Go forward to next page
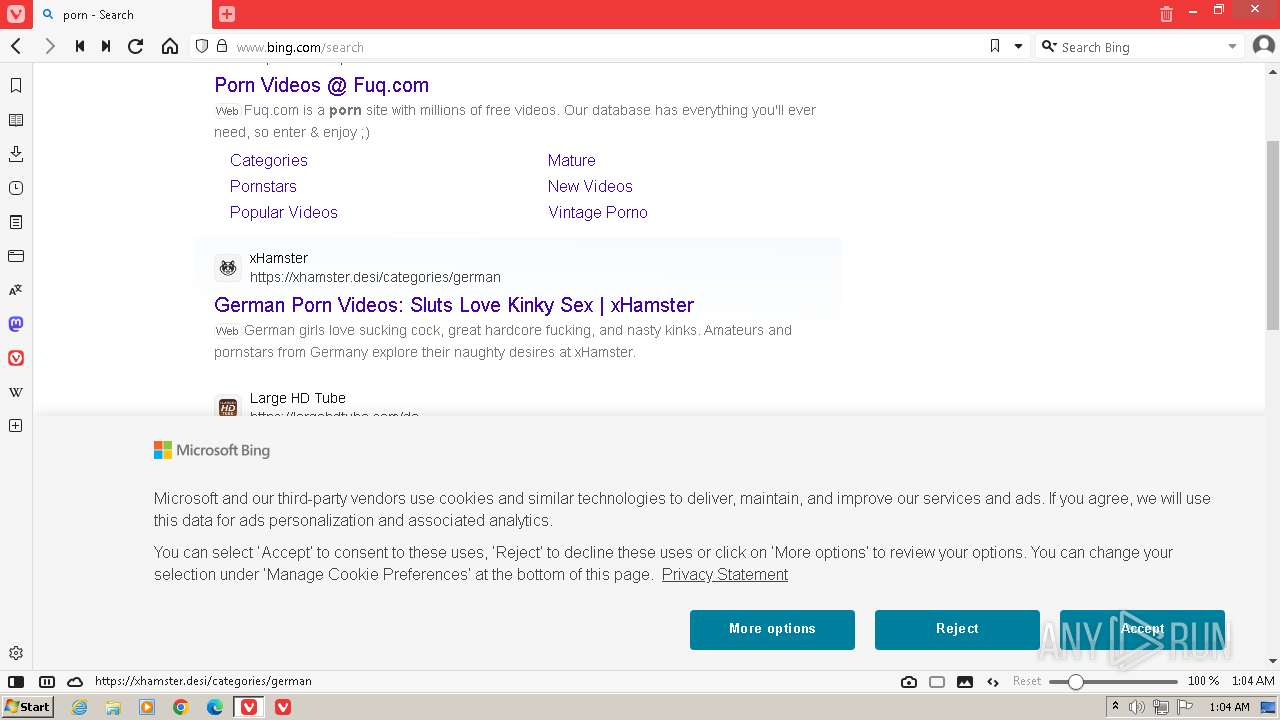The width and height of the screenshot is (1280, 720). point(49,46)
